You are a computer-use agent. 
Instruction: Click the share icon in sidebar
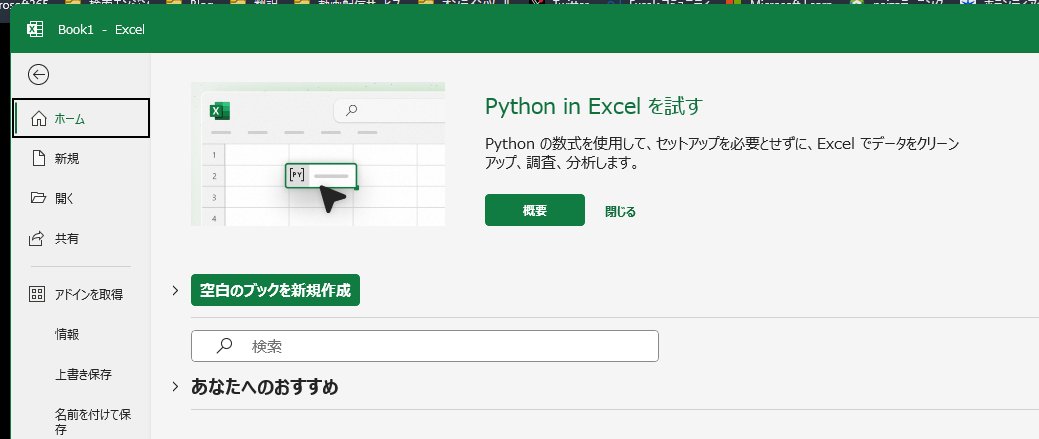pyautogui.click(x=37, y=238)
